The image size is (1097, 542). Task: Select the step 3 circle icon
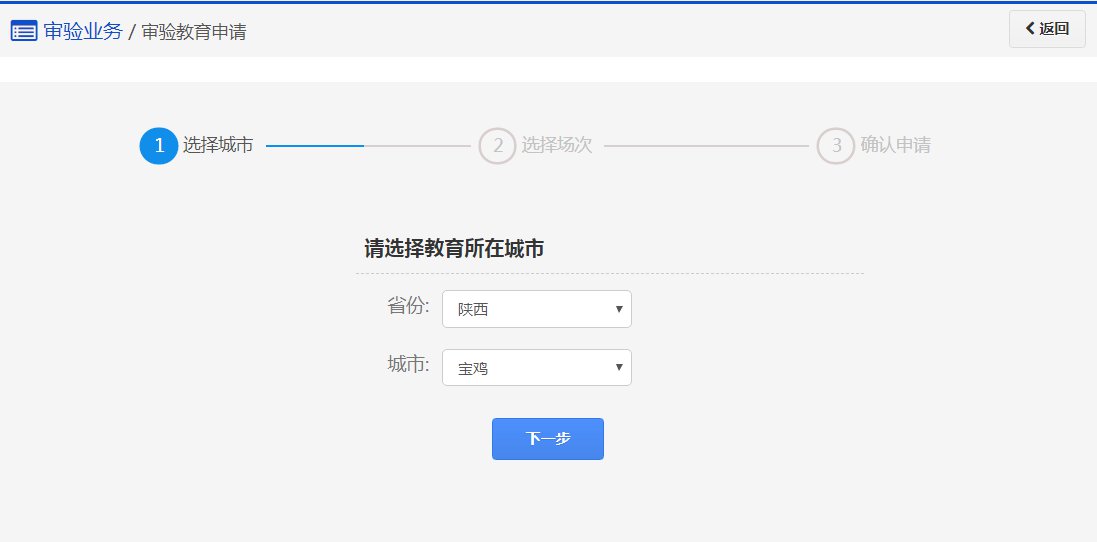[836, 145]
